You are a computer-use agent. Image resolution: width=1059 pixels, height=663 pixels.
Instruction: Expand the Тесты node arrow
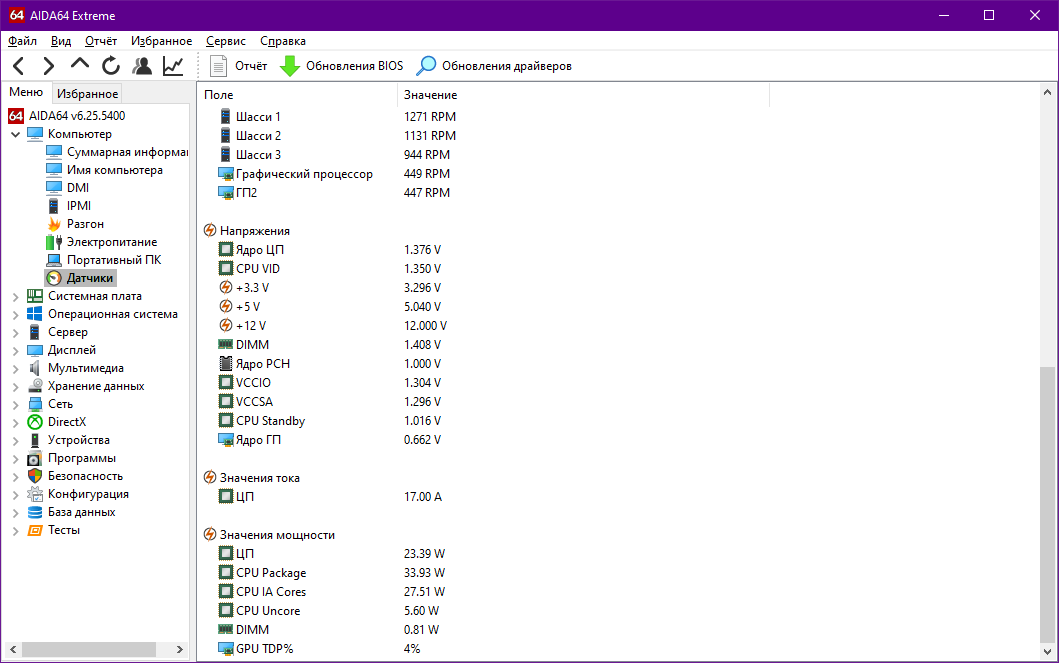click(16, 531)
